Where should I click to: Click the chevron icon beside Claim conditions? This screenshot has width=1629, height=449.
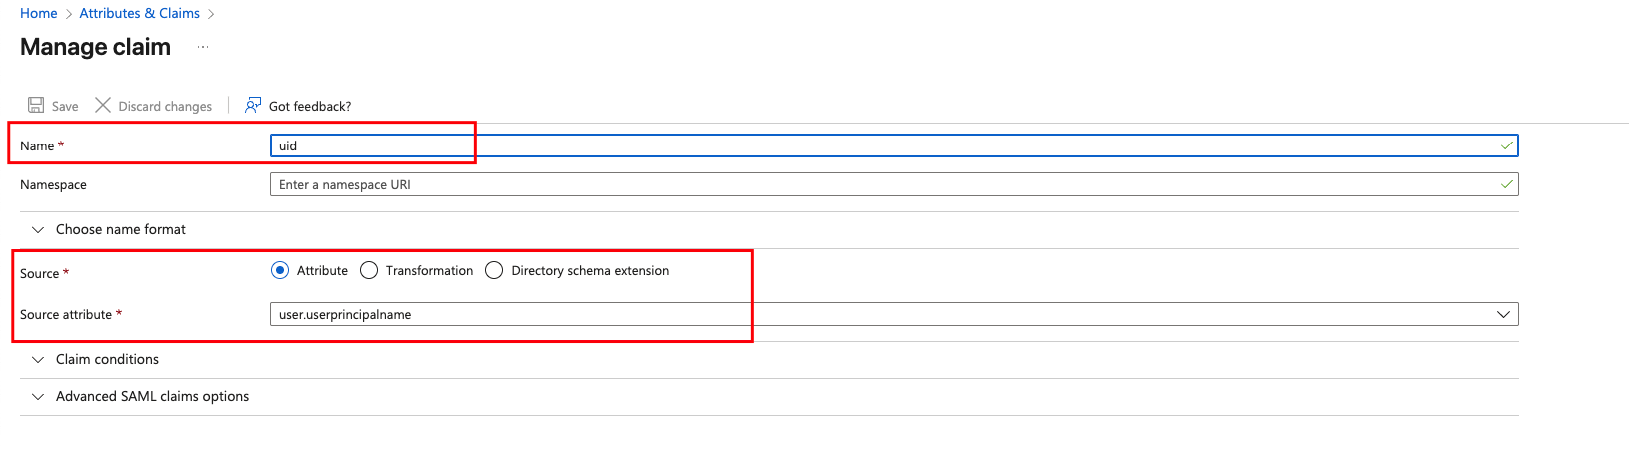tap(38, 360)
